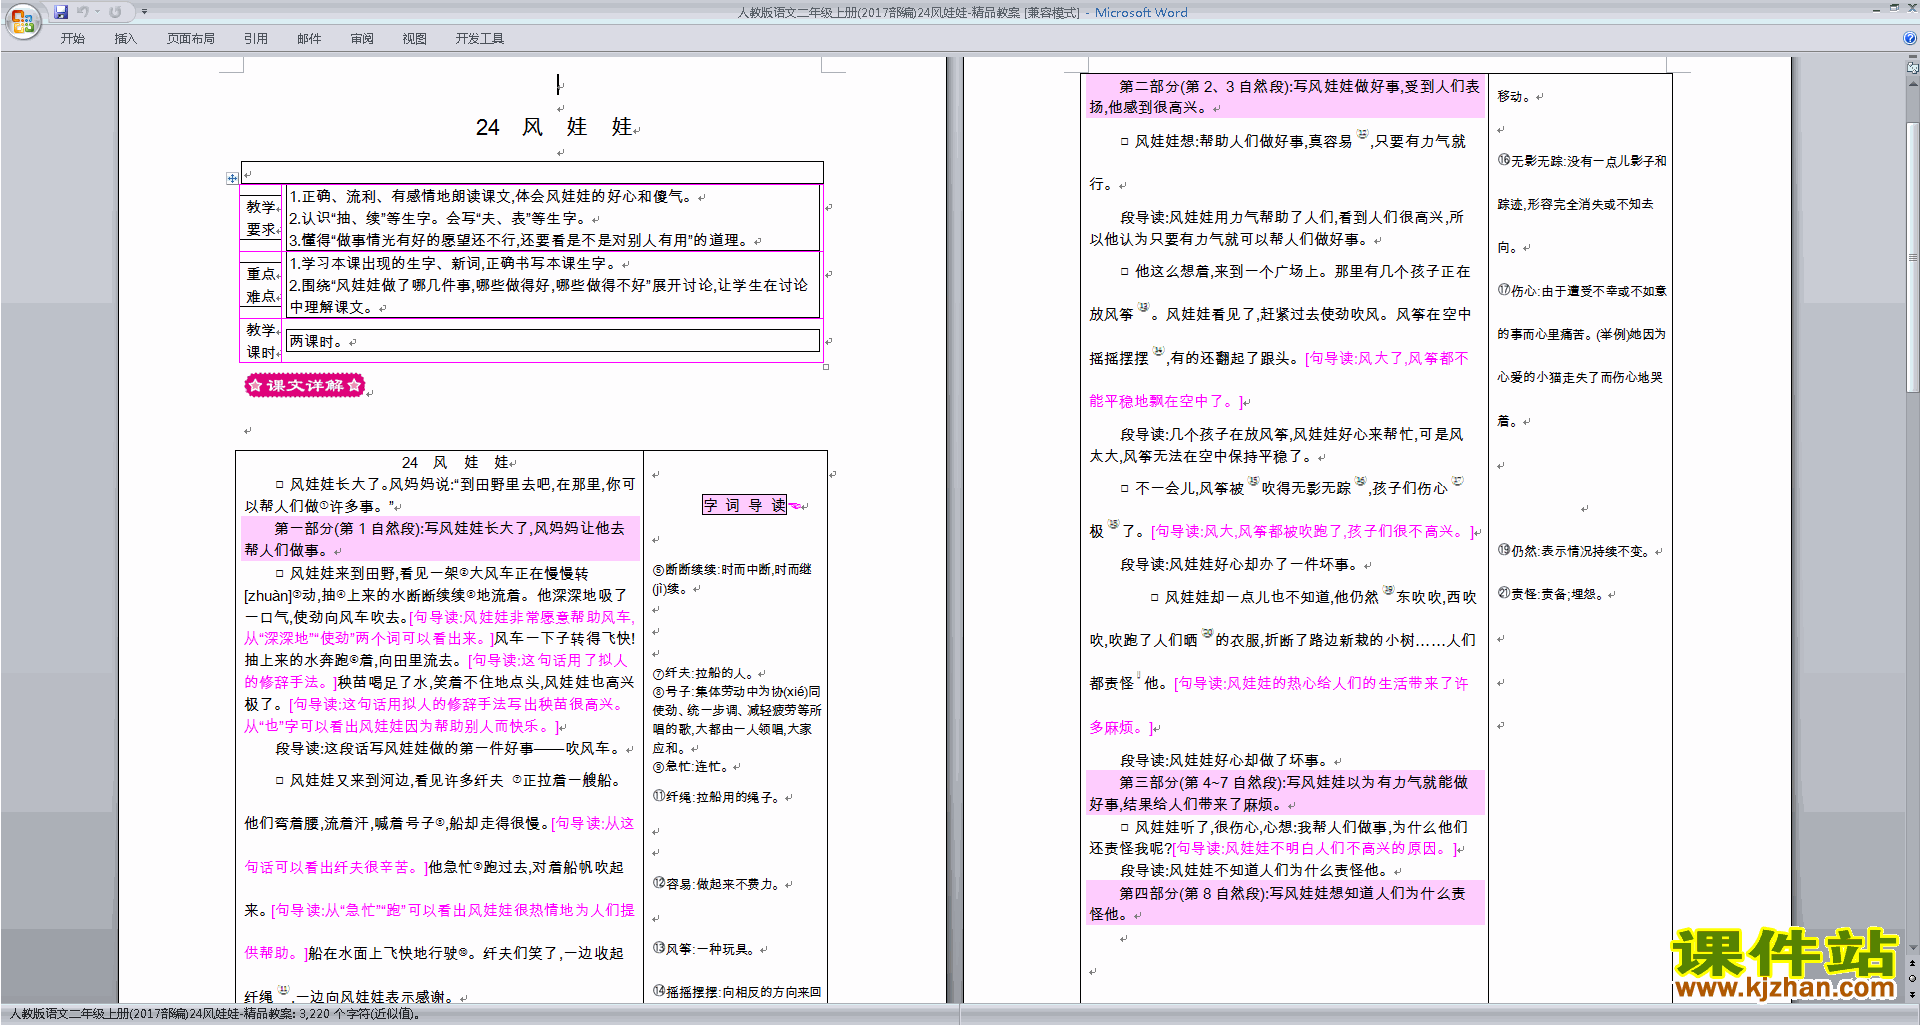The width and height of the screenshot is (1920, 1025).
Task: Click the vertical scrollbar up arrow
Action: tap(1913, 82)
